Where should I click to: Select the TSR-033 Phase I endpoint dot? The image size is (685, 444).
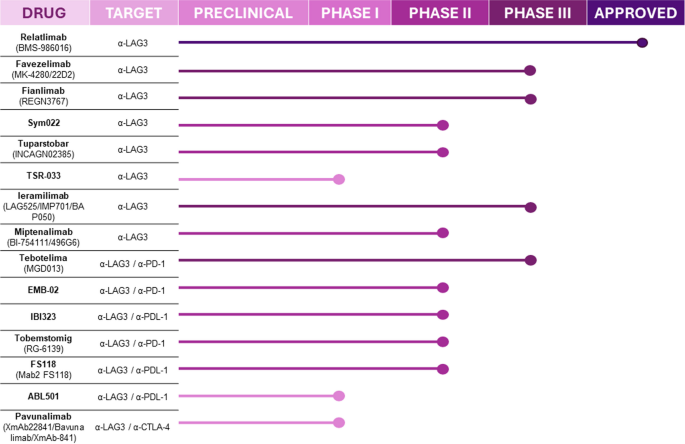[339, 179]
